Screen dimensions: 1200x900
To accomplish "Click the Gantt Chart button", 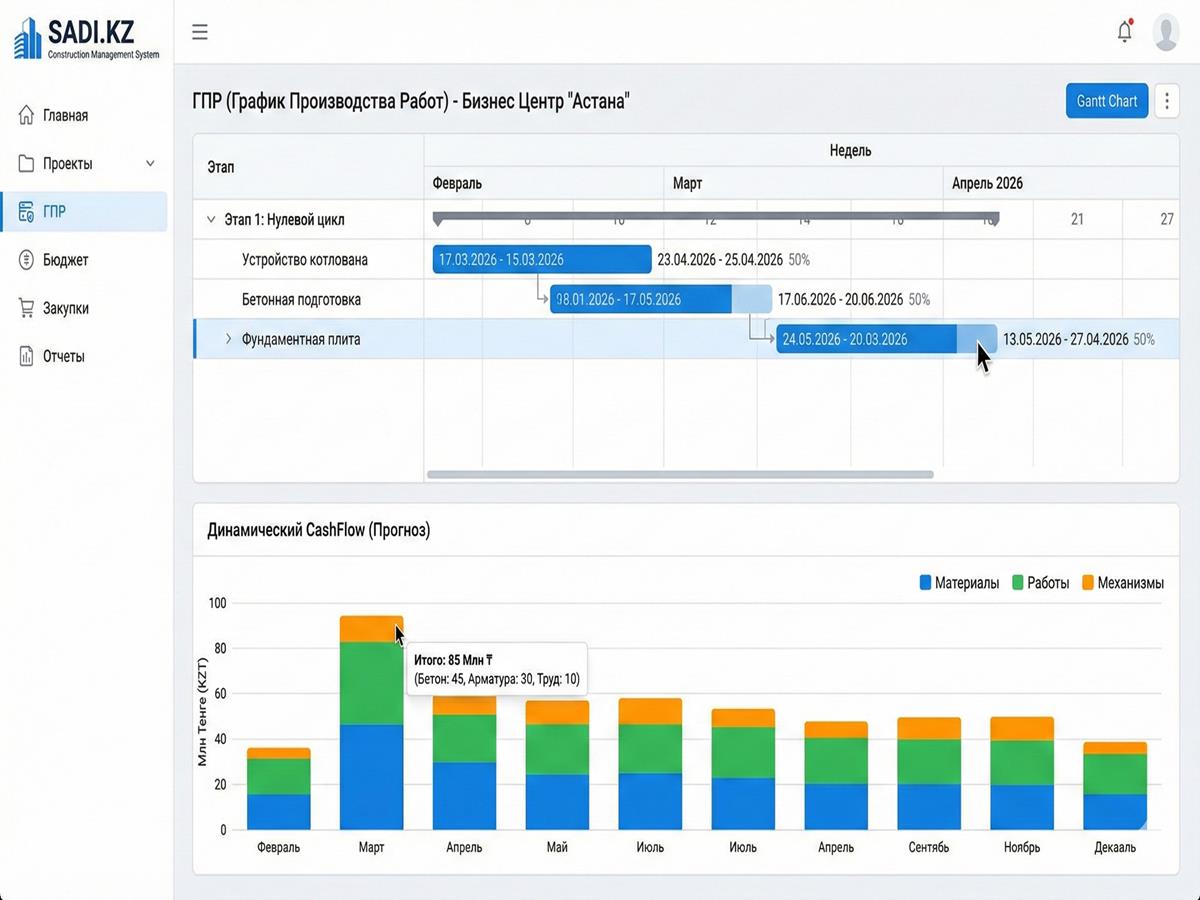I will coord(1106,101).
